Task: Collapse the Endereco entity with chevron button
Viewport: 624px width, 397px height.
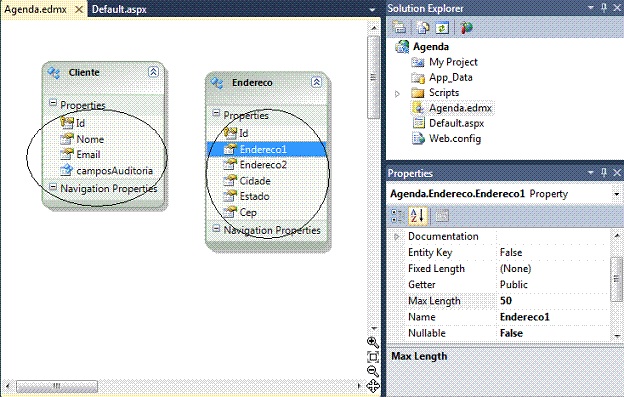Action: click(316, 82)
